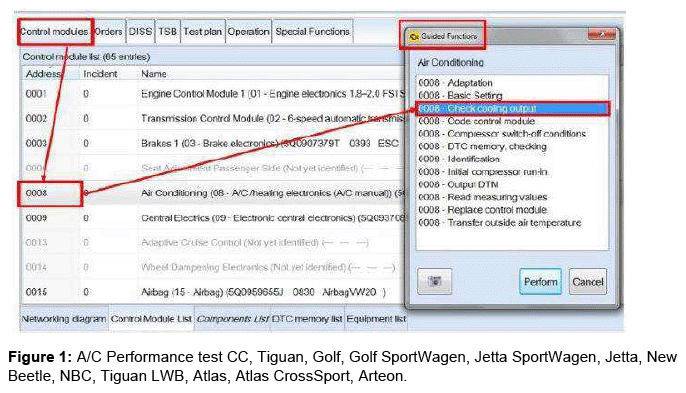Open the Equipment list tab
Screen dimensions: 686x393
click(376, 319)
